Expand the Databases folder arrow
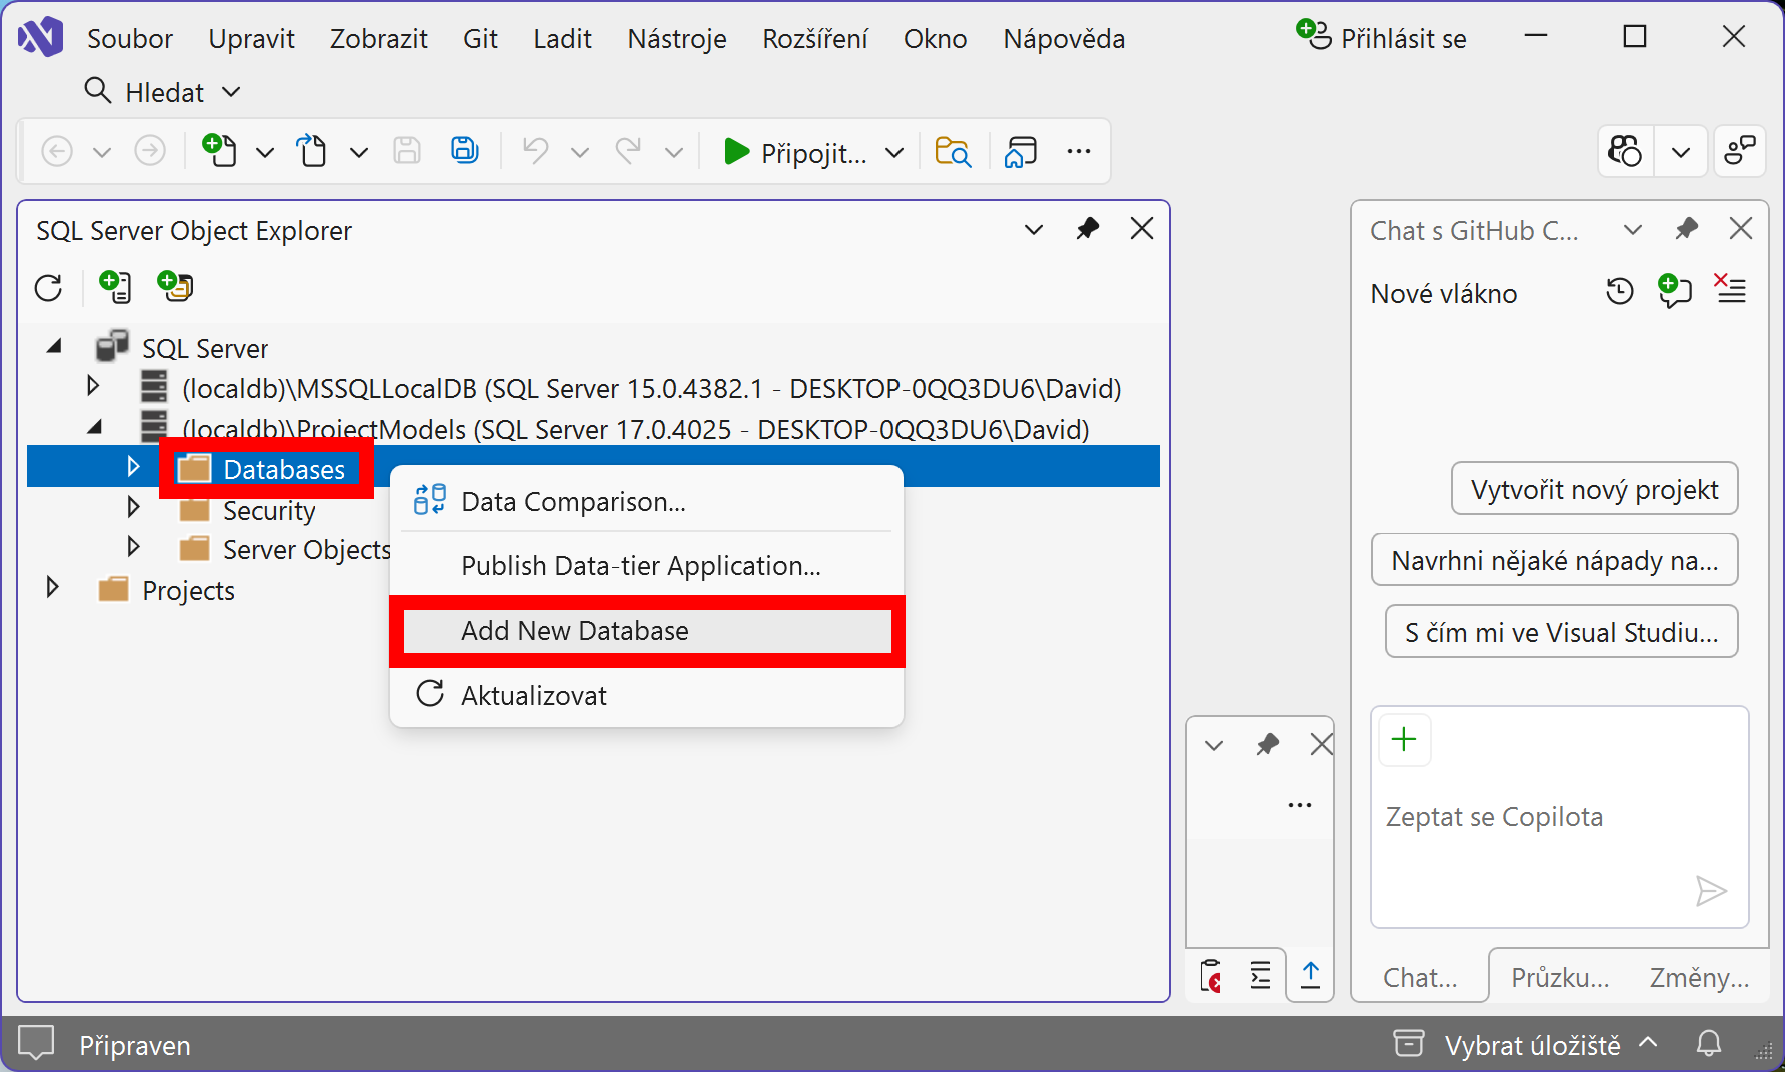Image resolution: width=1785 pixels, height=1072 pixels. [133, 466]
